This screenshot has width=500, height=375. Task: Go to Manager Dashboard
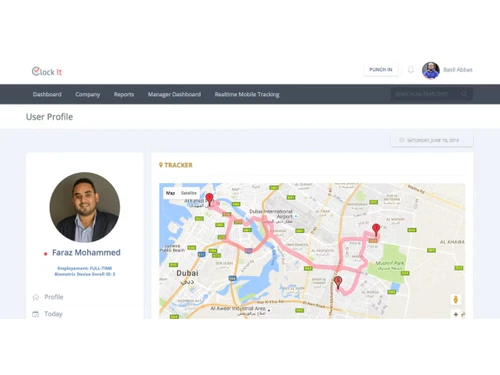point(174,94)
